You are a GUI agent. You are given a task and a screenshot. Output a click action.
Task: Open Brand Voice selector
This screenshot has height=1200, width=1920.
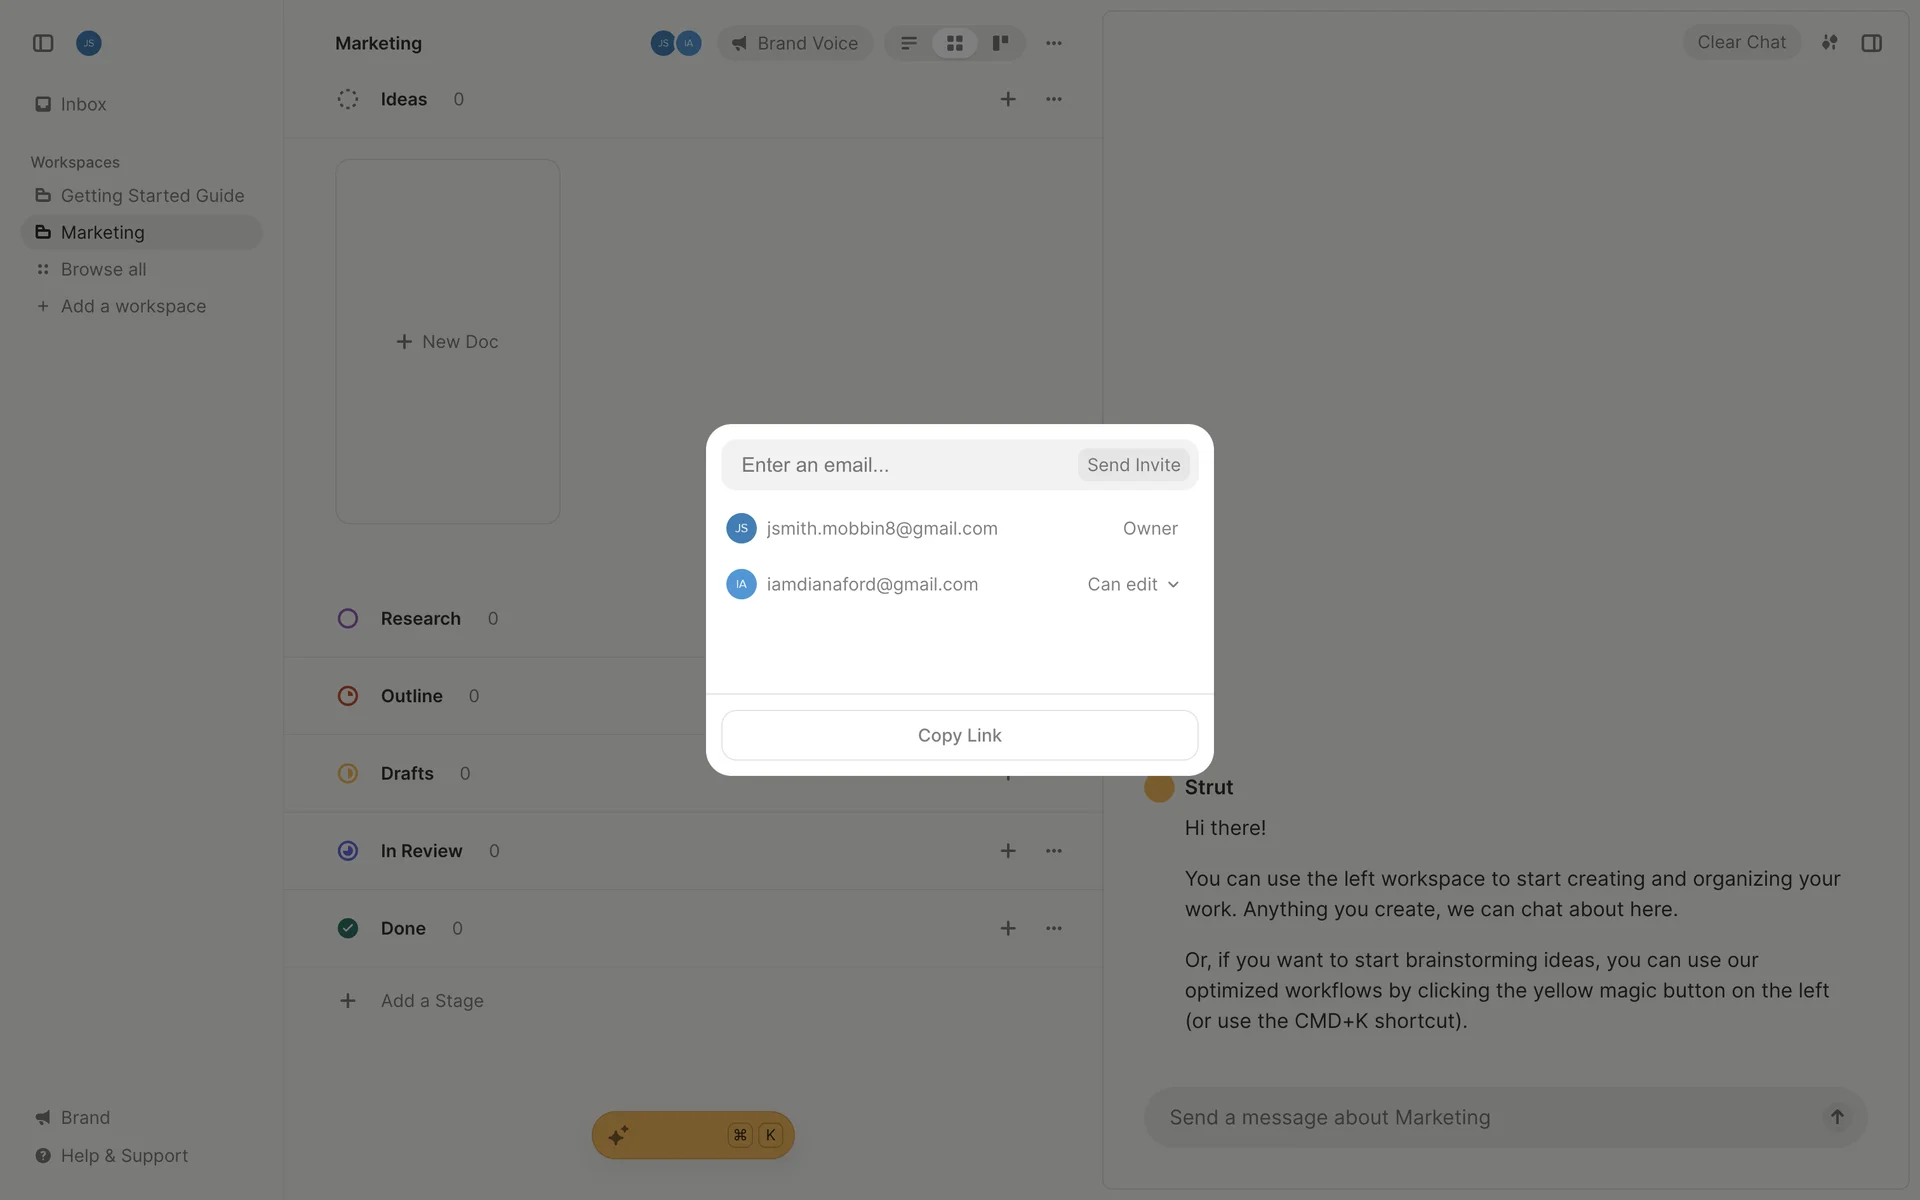pos(795,43)
